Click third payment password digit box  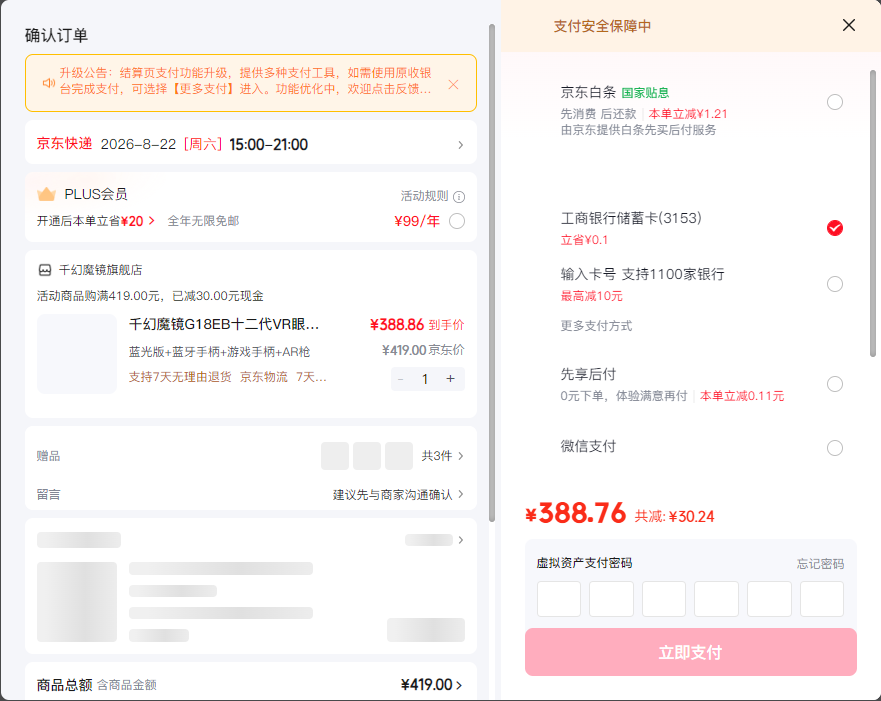tap(664, 599)
